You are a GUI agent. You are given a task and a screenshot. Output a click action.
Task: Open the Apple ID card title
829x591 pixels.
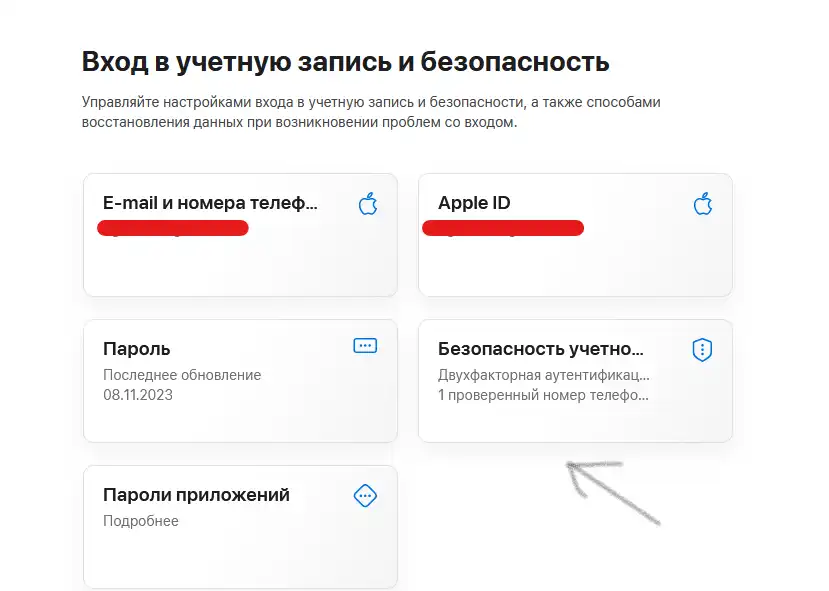point(474,202)
